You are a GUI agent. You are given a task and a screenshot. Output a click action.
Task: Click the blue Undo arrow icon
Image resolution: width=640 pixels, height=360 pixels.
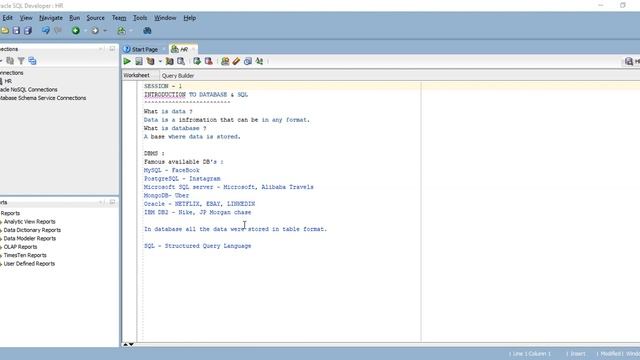(46, 31)
